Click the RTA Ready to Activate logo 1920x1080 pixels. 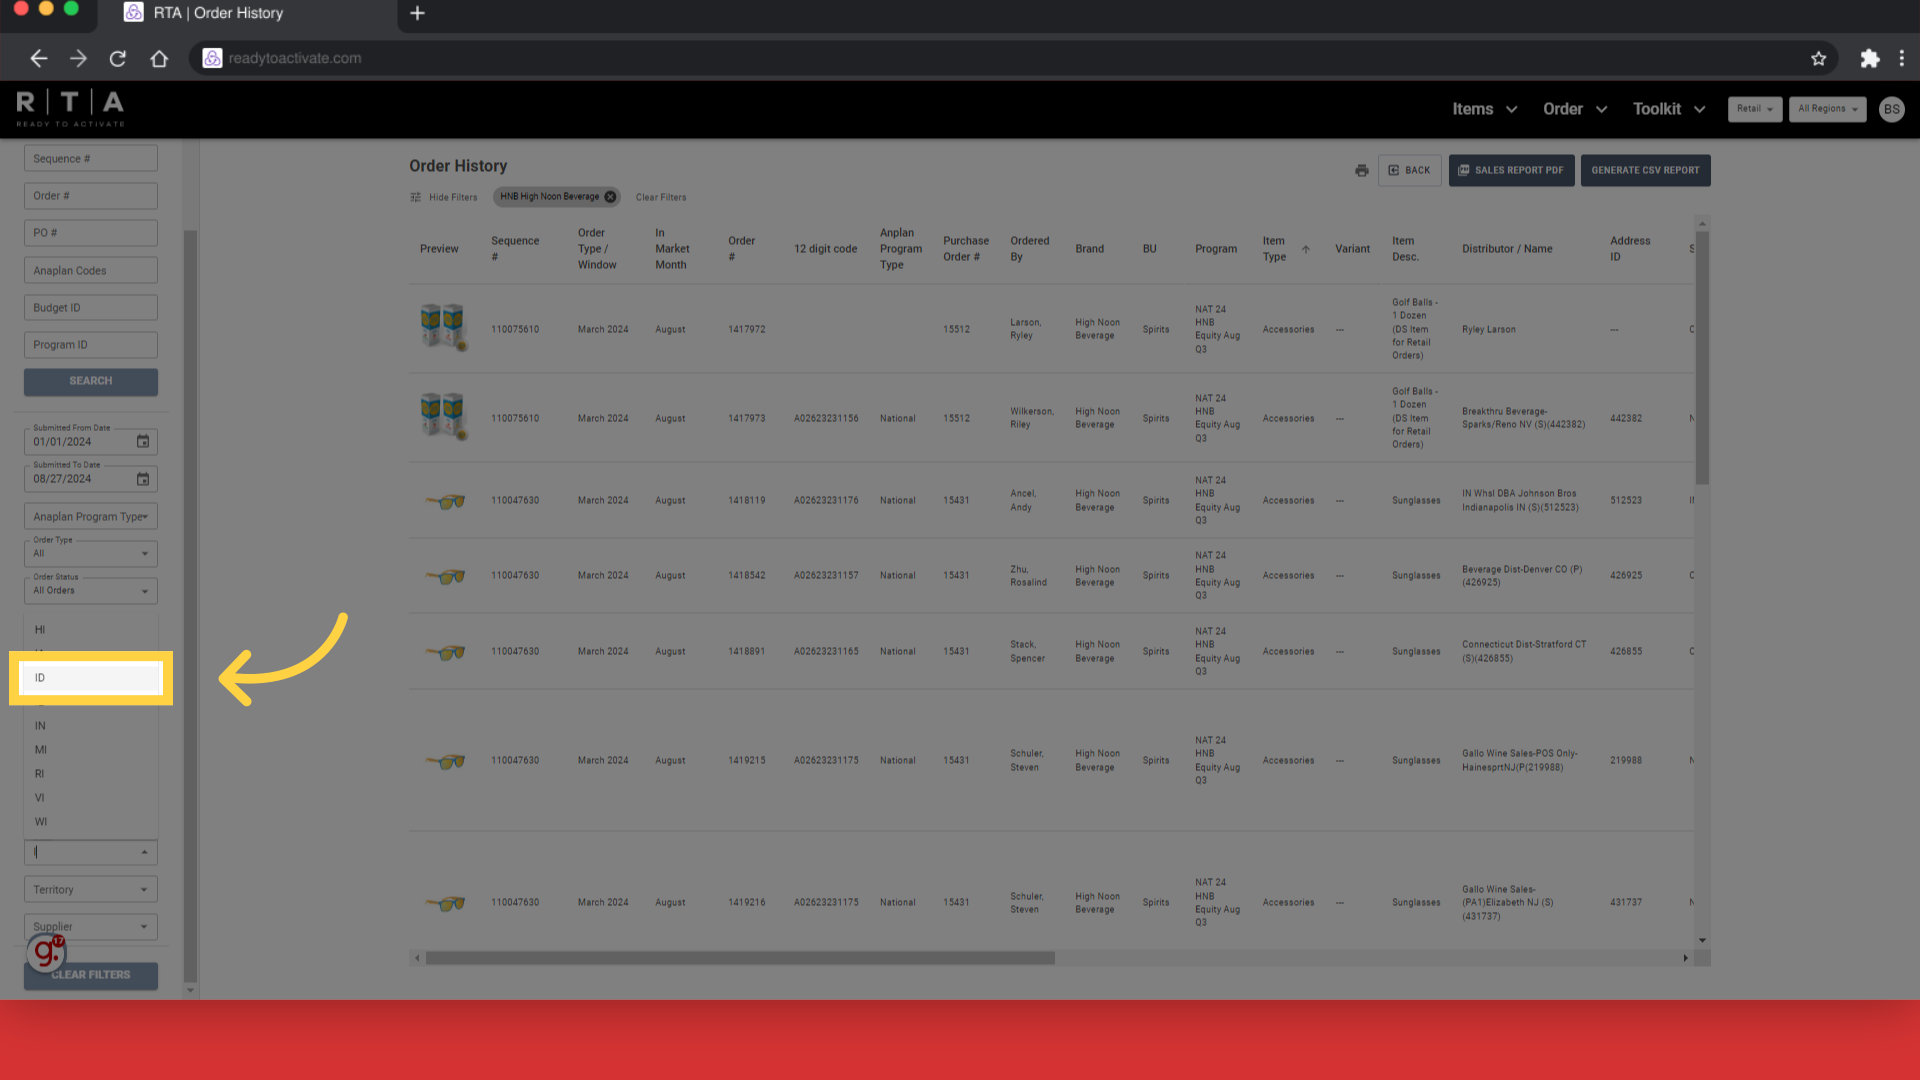[x=70, y=108]
